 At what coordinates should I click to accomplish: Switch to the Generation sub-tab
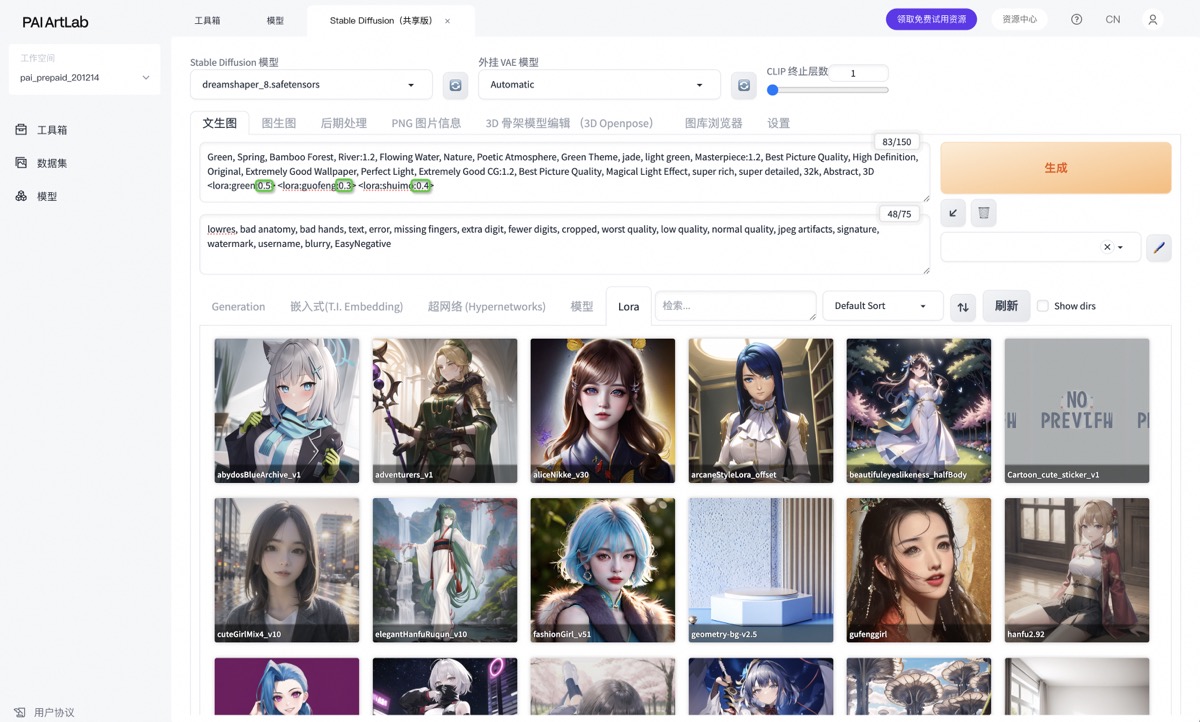pyautogui.click(x=238, y=306)
